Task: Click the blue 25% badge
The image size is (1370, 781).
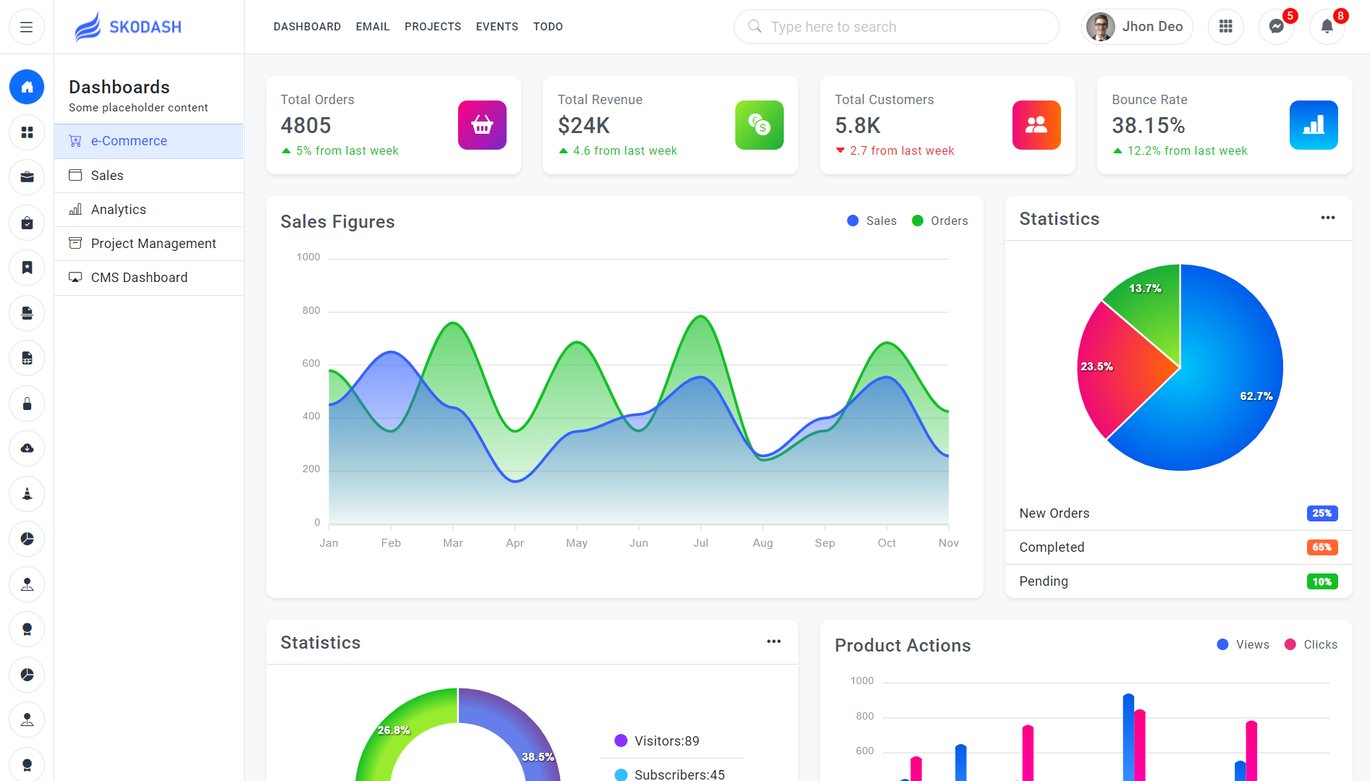Action: point(1322,513)
